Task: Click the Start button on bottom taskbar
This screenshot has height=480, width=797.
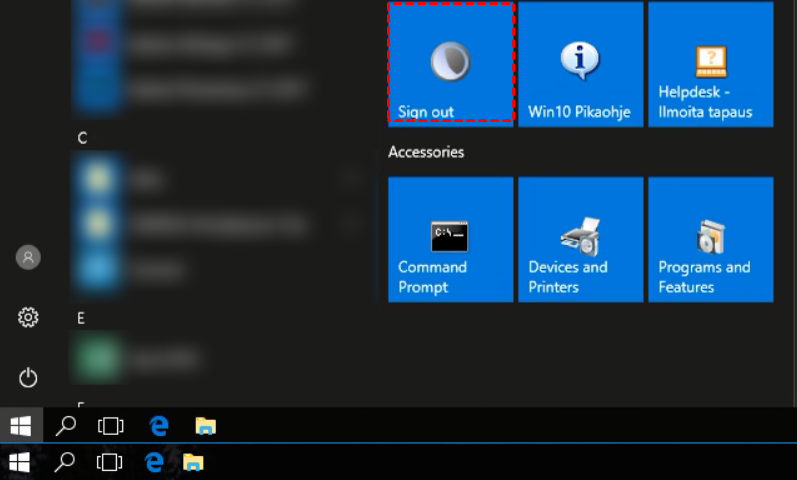Action: pyautogui.click(x=18, y=462)
